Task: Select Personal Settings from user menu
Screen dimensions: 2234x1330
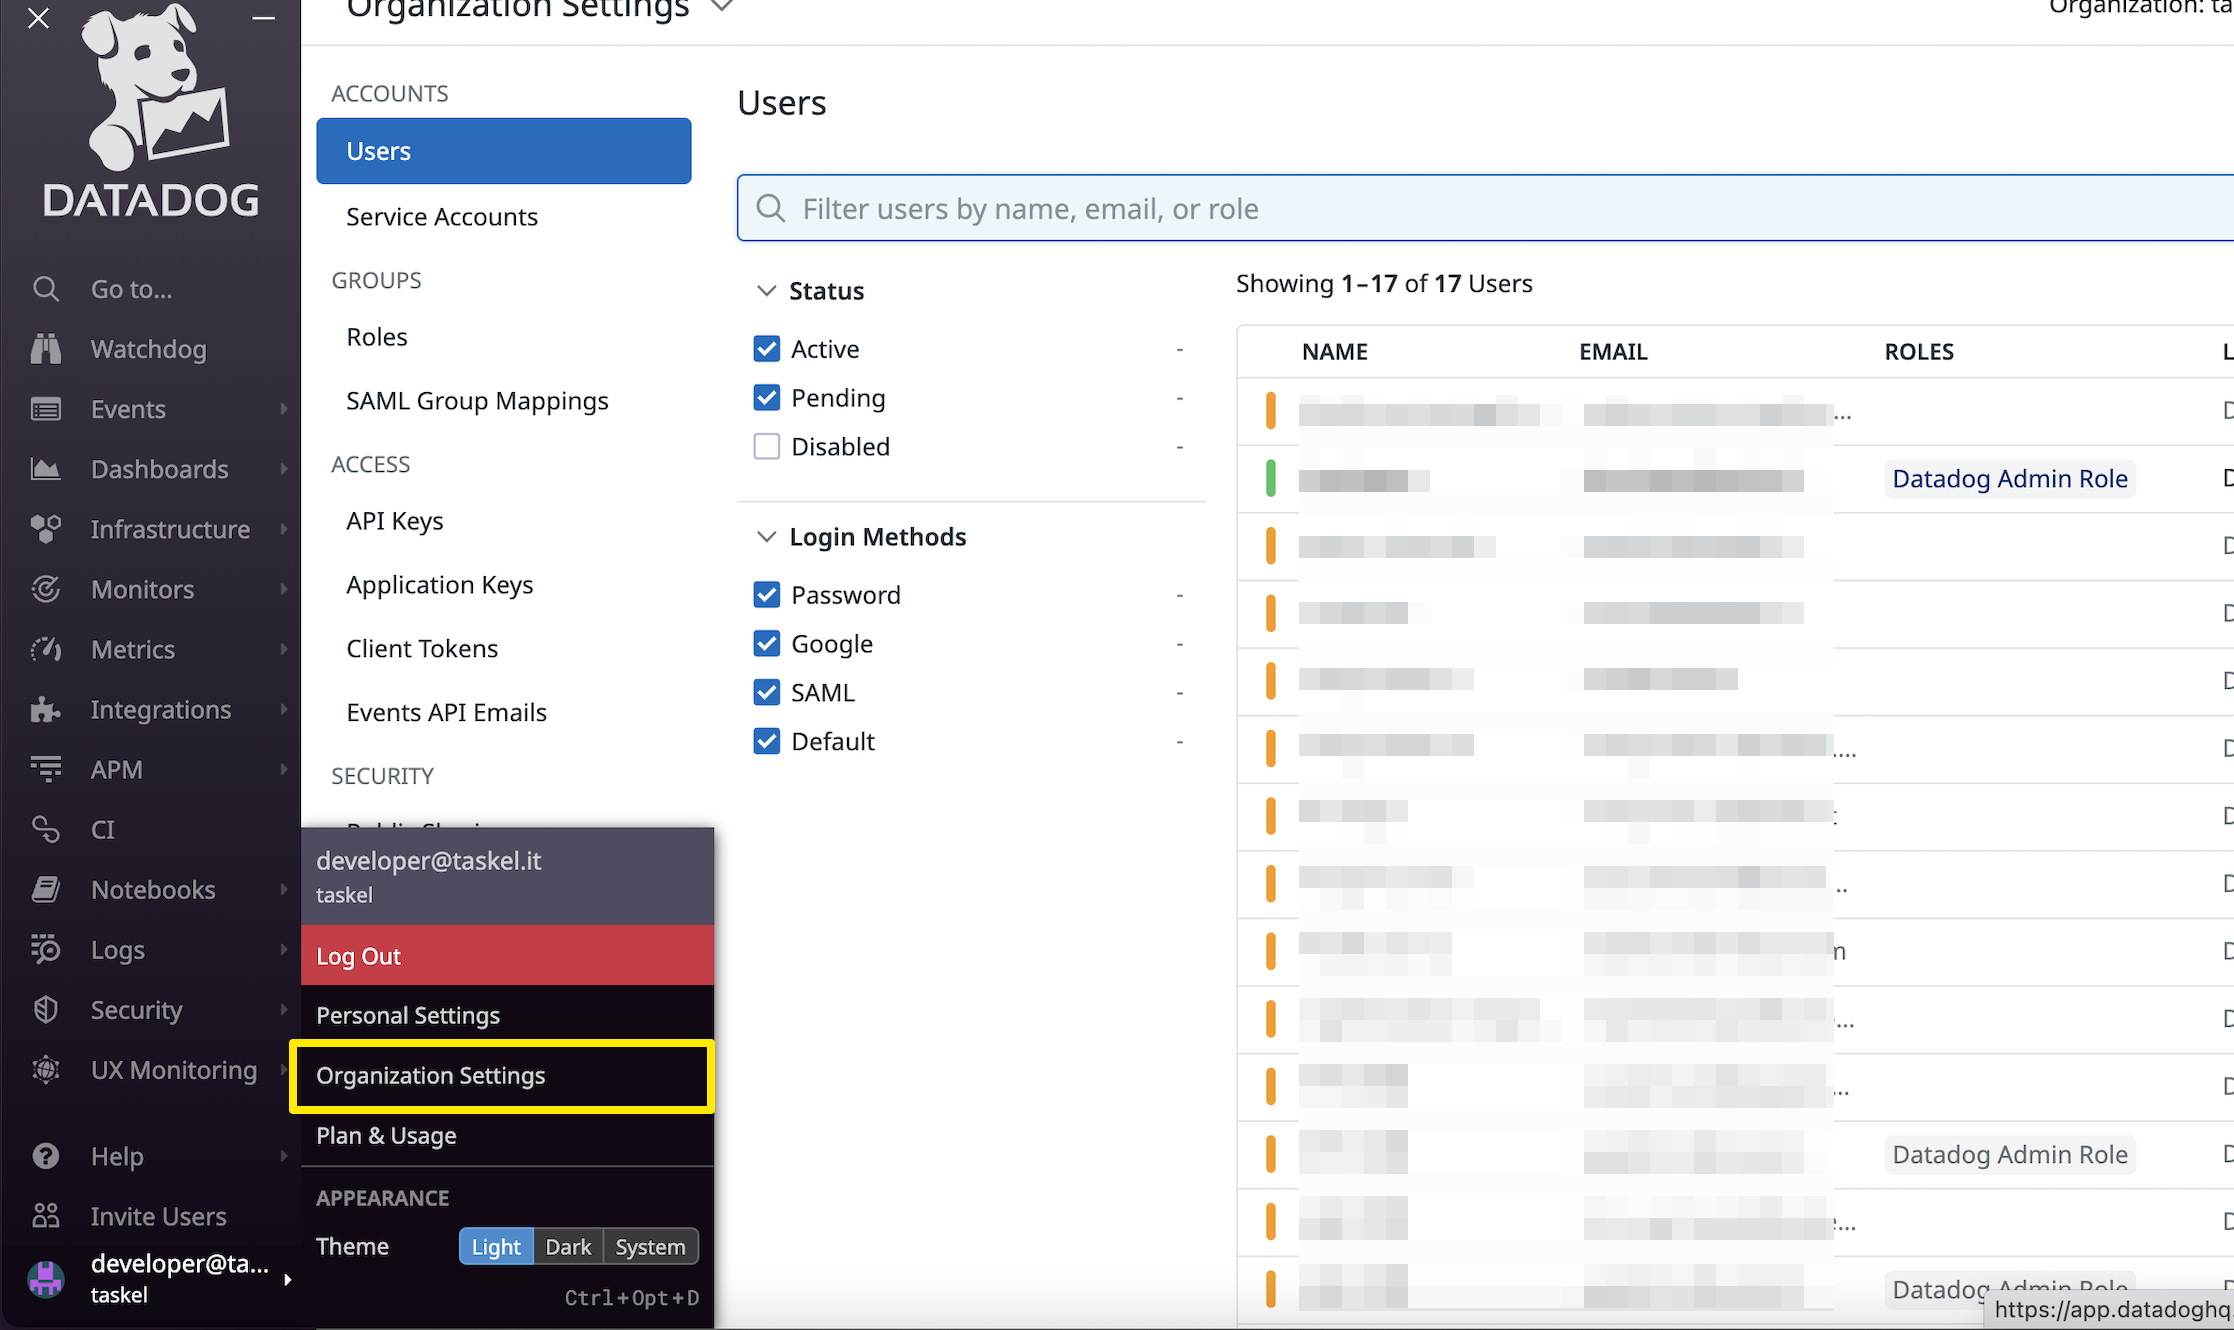Action: [x=408, y=1015]
